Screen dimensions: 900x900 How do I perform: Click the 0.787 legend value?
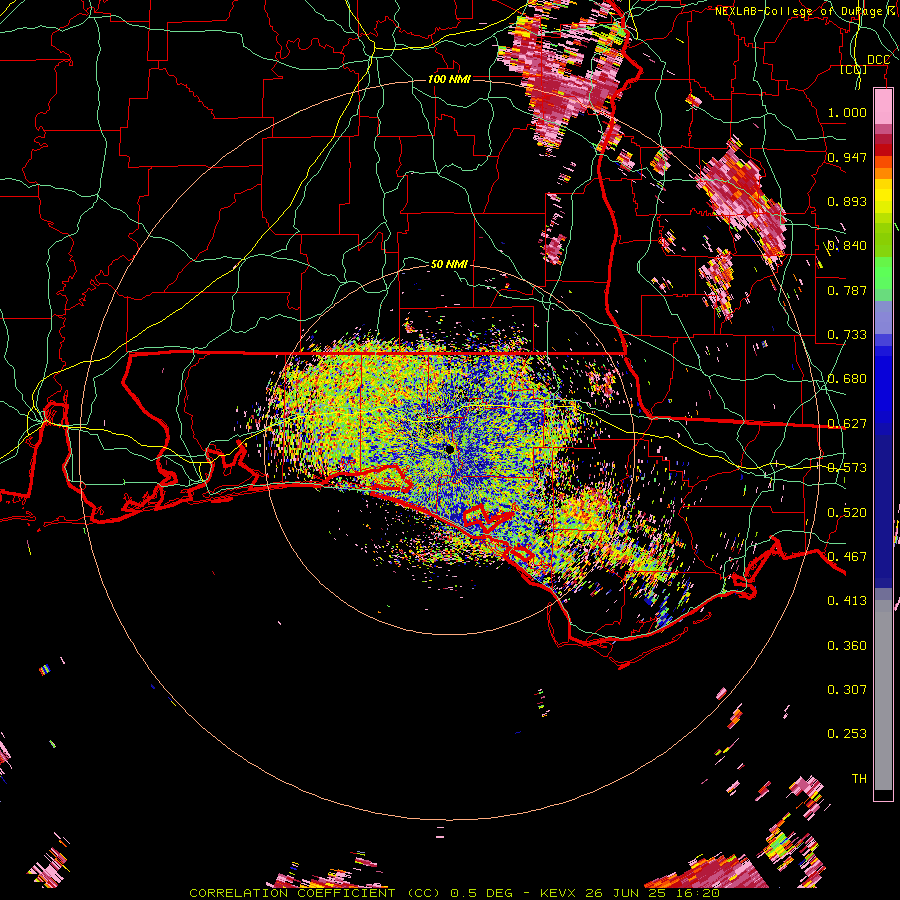847,290
